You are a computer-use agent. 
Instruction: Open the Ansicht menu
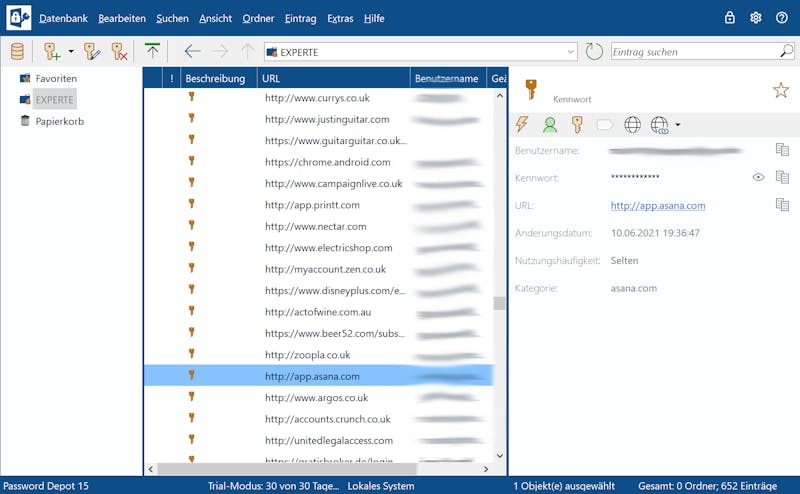coord(215,18)
